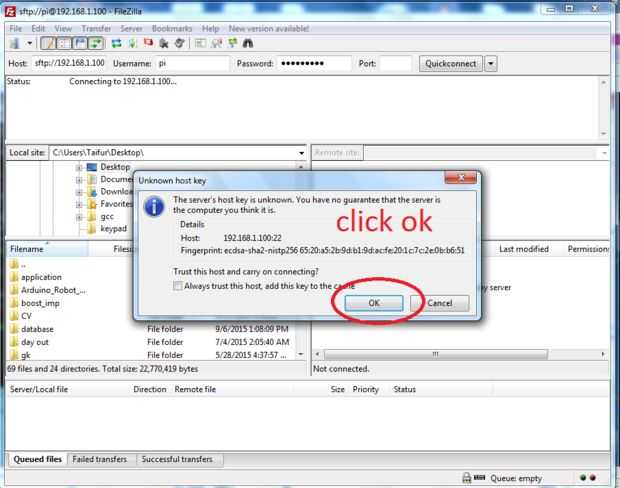Toggle synchronized browsing toolbar icon
620x488 pixels.
(x=232, y=43)
